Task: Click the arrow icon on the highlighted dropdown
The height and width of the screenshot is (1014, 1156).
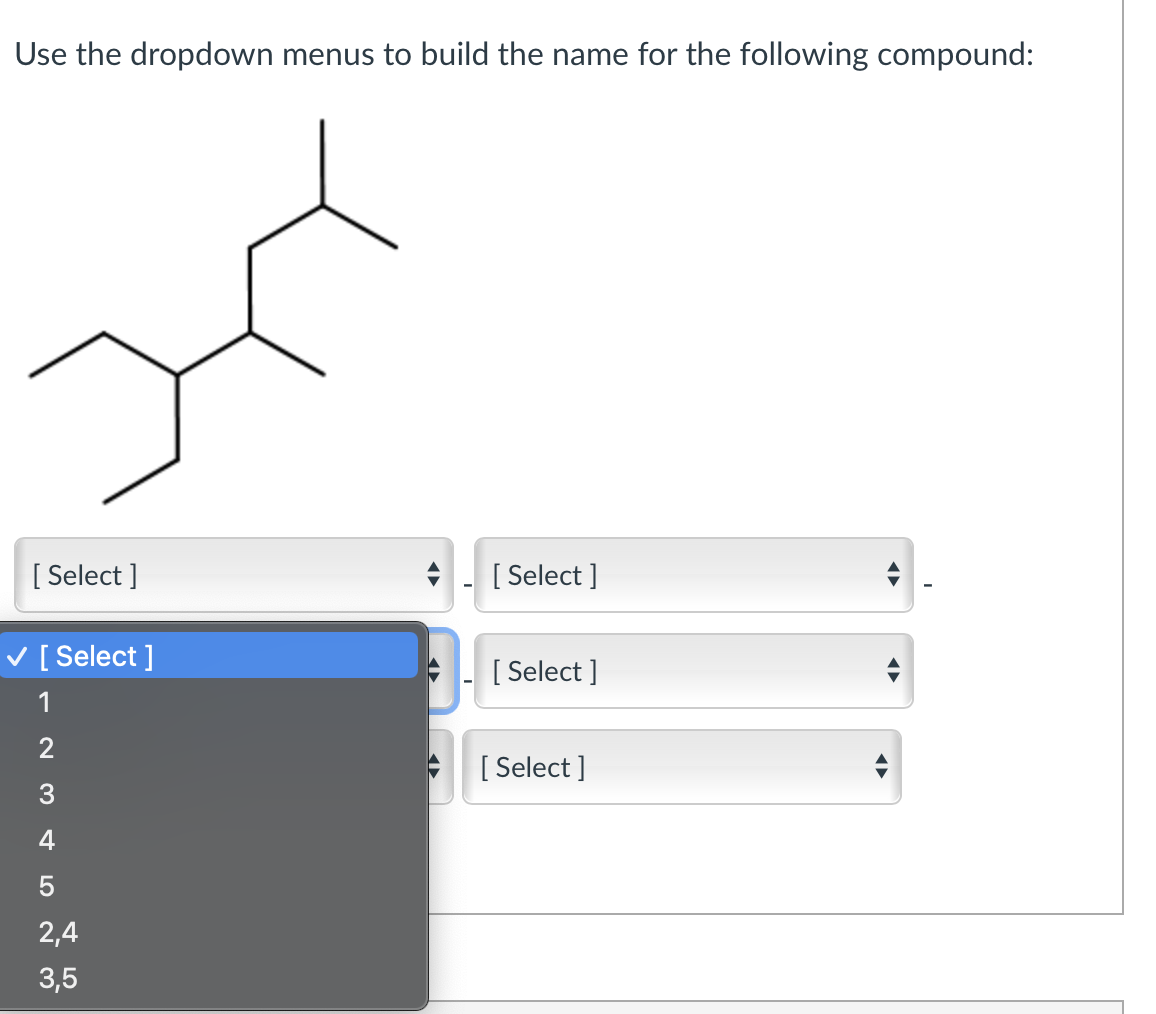Action: pos(435,671)
